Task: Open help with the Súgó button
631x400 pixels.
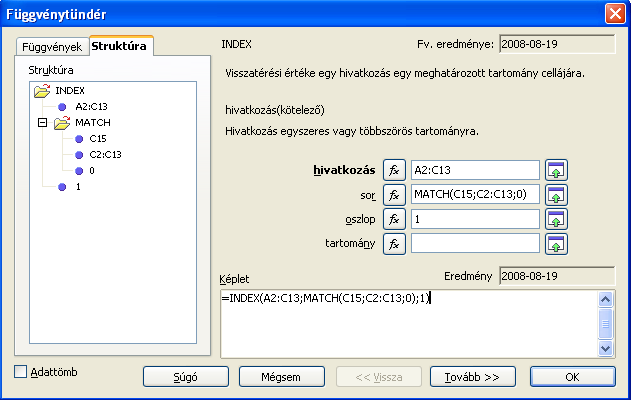Action: [186, 377]
